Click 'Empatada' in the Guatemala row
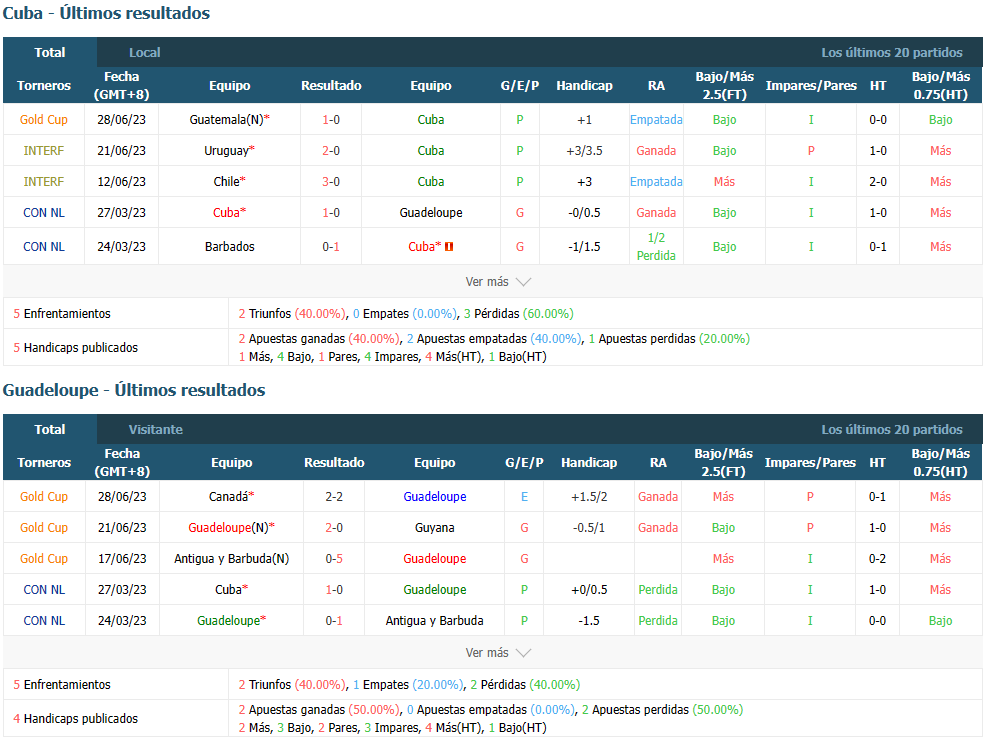The height and width of the screenshot is (740, 988). coord(656,119)
